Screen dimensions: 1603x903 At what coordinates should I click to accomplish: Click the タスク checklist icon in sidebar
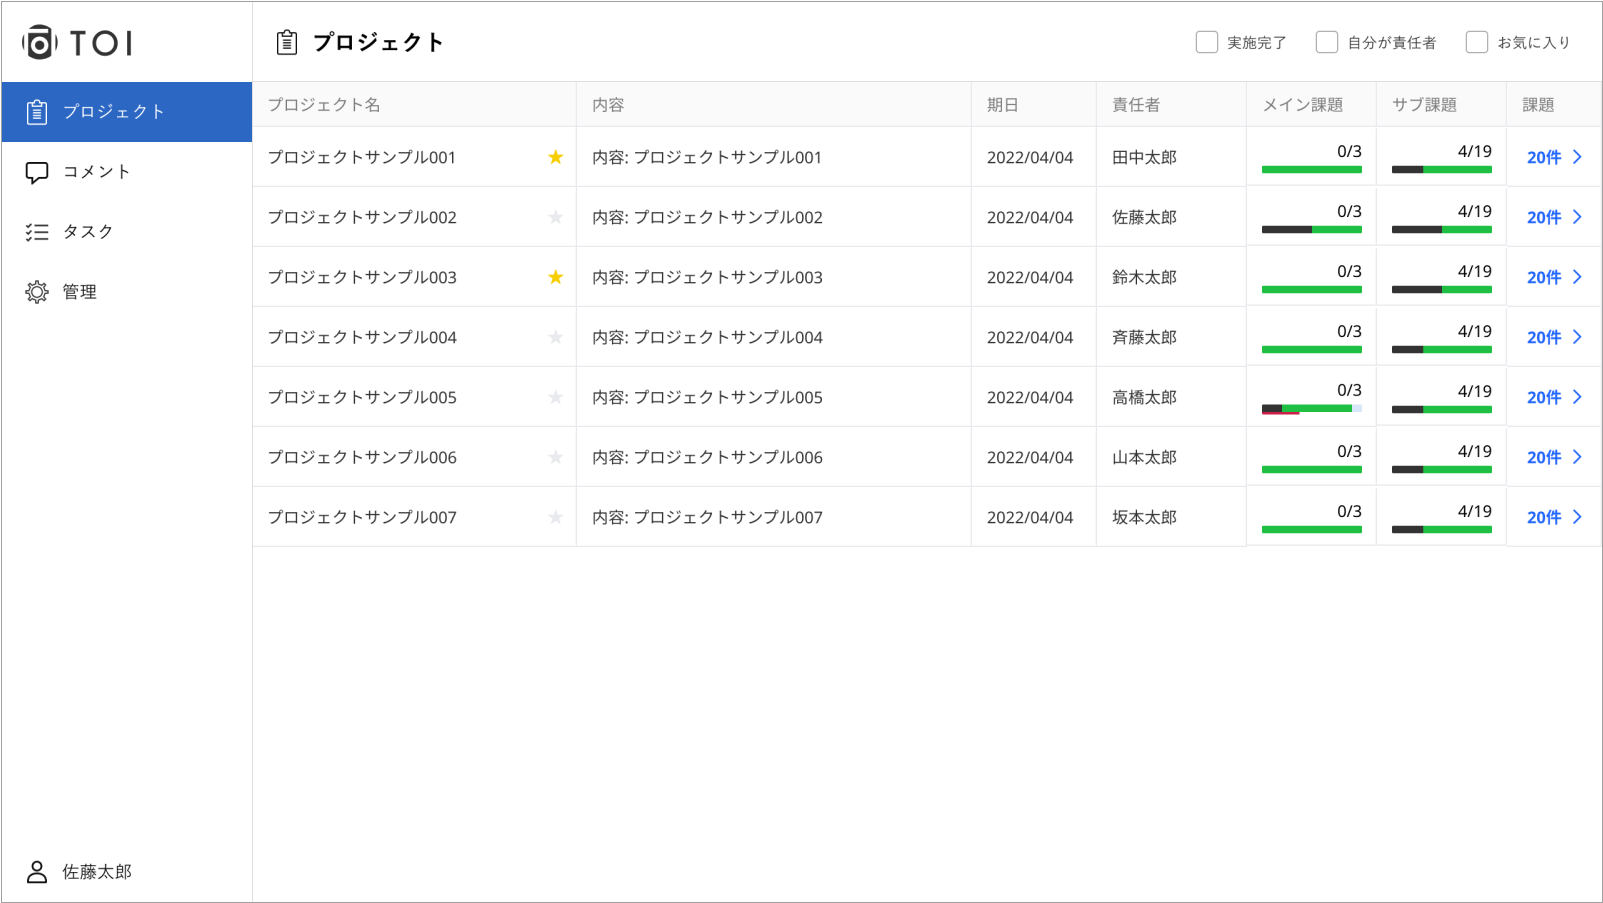(37, 232)
